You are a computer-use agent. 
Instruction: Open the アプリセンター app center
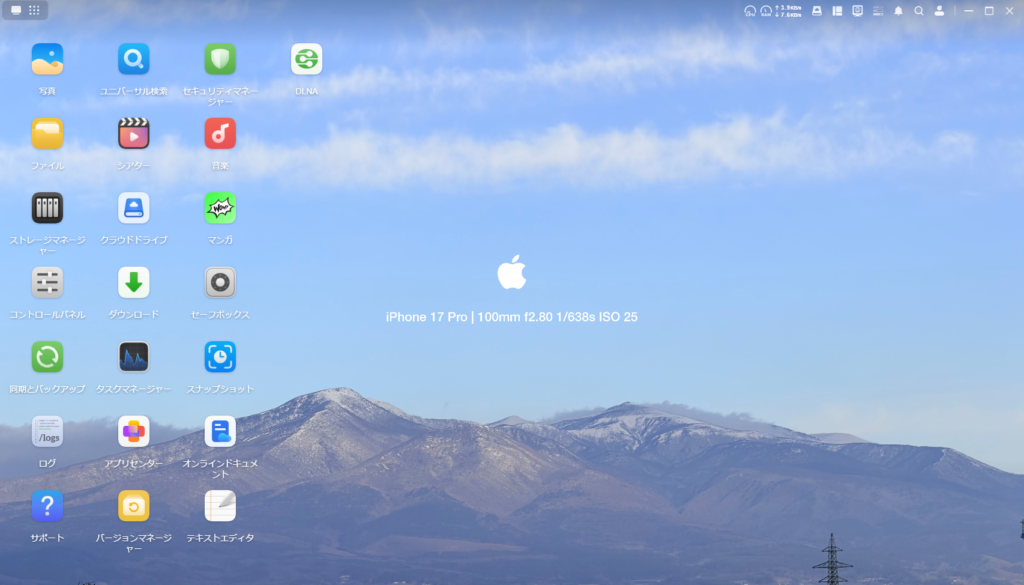click(134, 431)
